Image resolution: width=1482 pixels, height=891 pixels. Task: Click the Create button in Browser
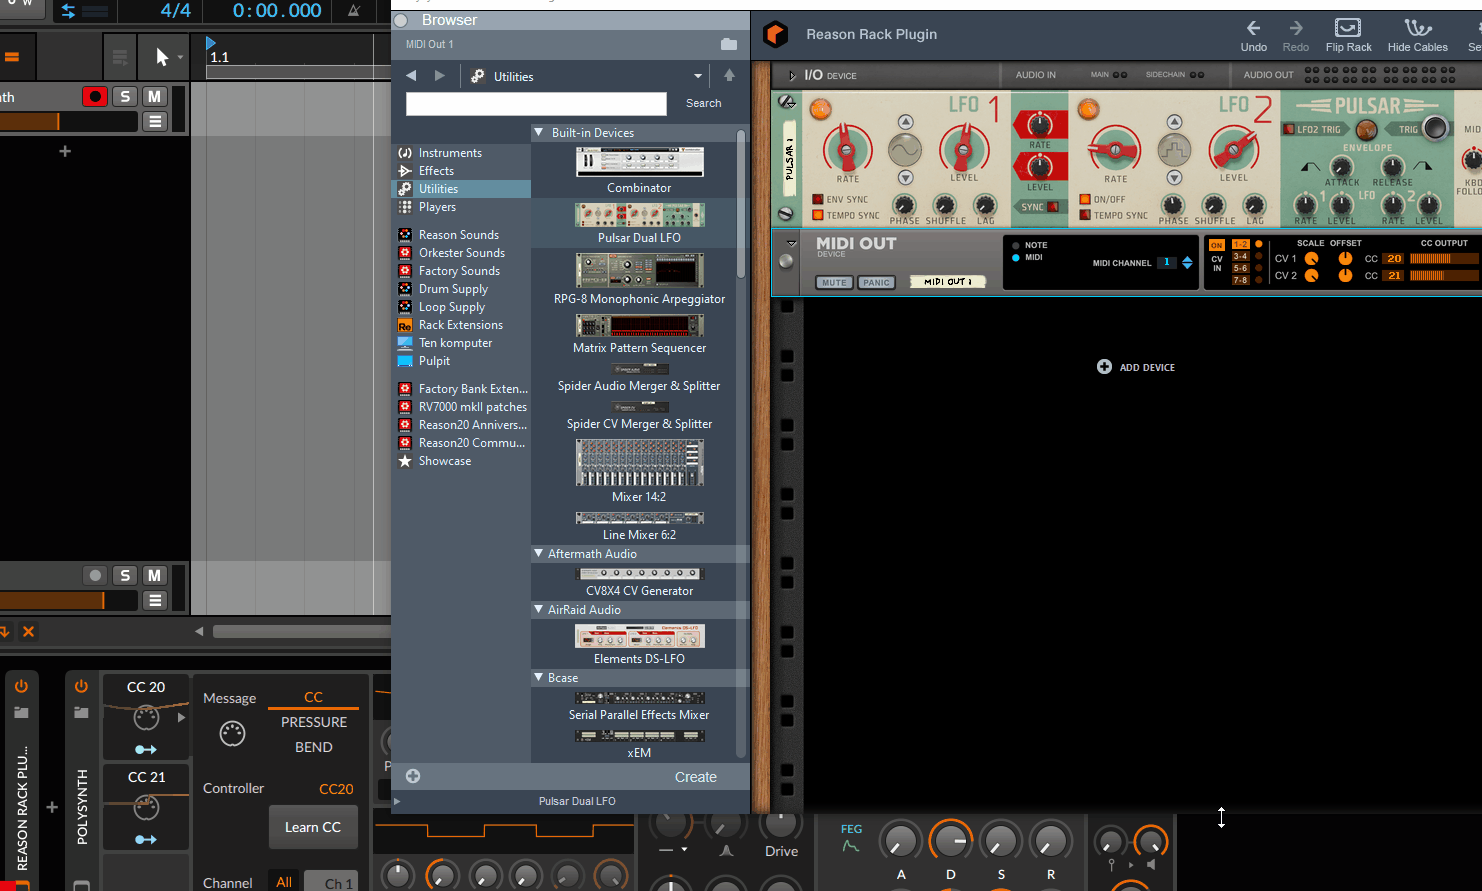695,777
